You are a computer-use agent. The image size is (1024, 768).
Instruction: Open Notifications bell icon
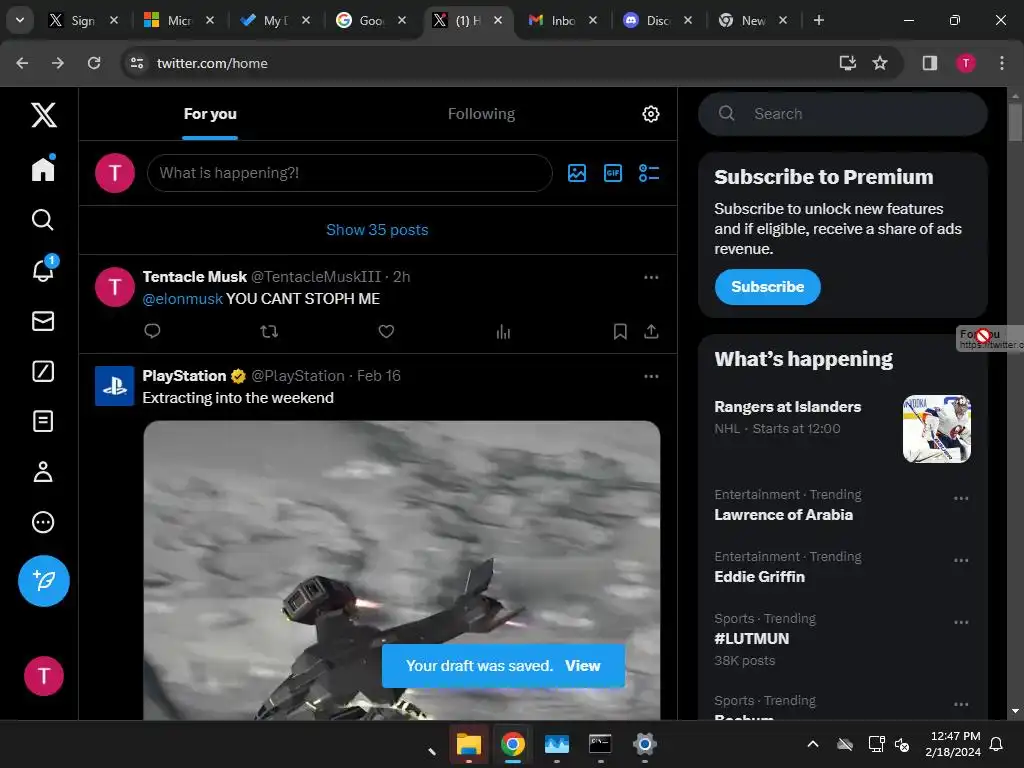(44, 269)
